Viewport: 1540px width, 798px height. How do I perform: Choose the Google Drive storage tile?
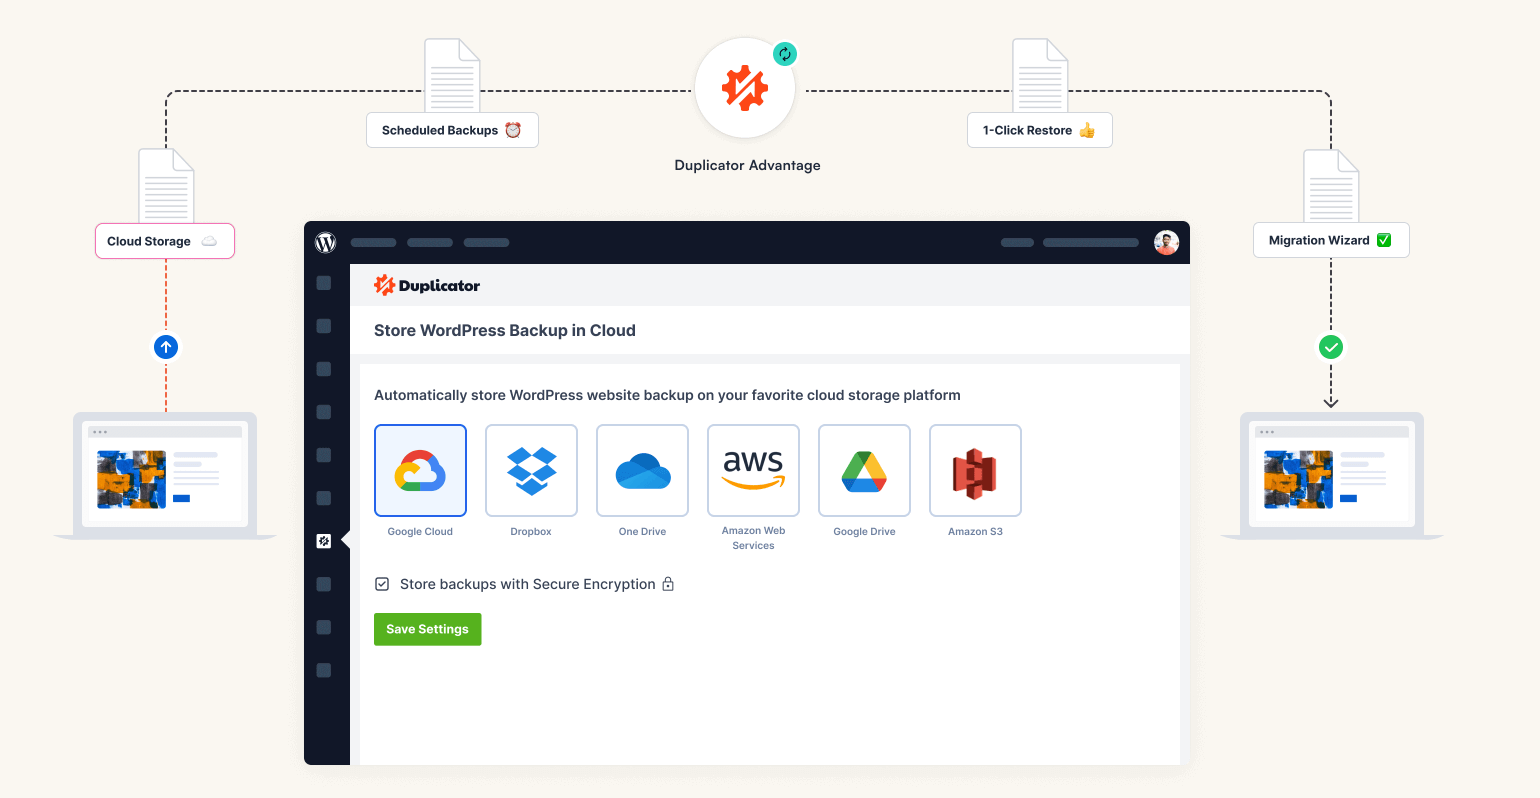tap(864, 470)
